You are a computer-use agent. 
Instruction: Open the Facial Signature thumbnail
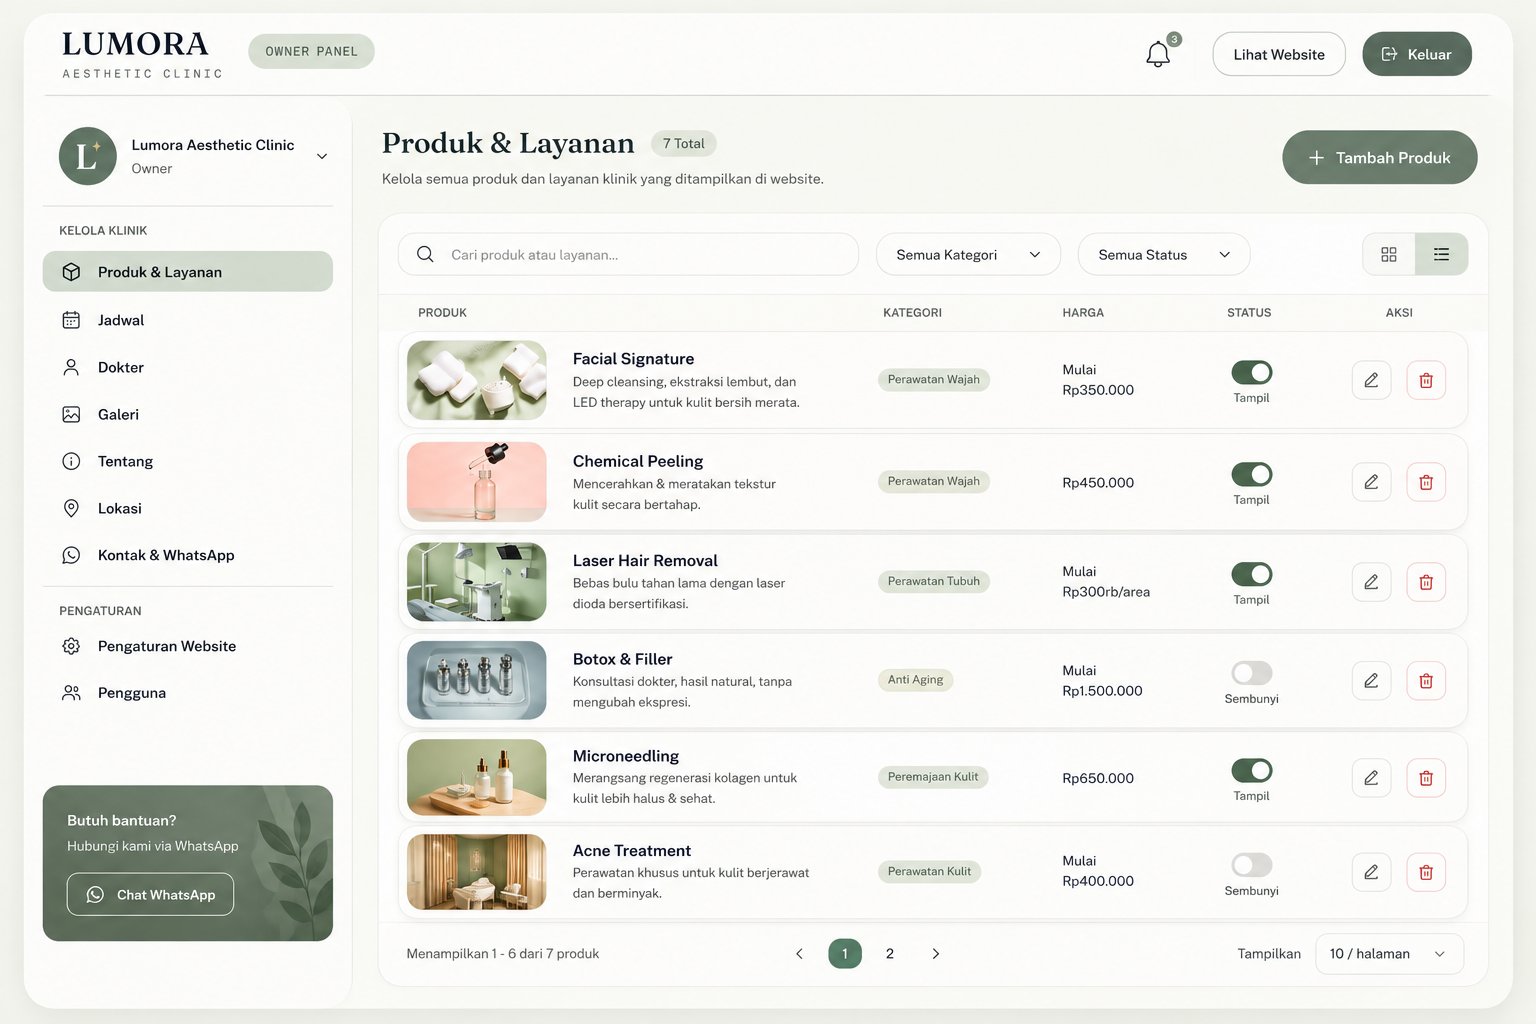(x=477, y=380)
